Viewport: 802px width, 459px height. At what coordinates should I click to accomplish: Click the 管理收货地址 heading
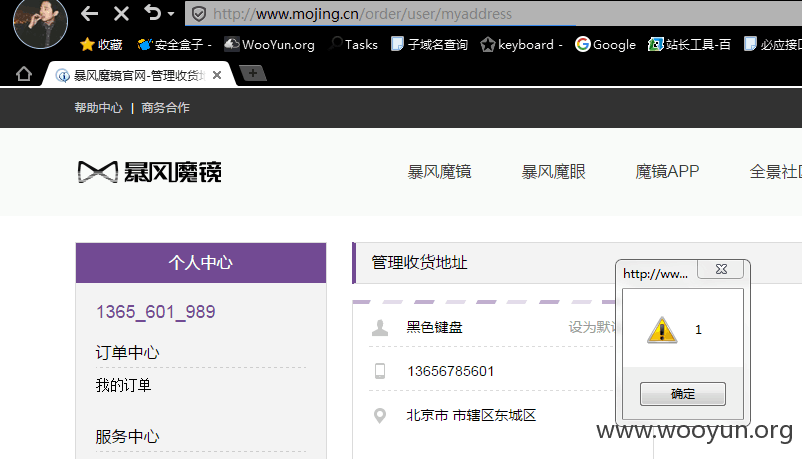click(419, 263)
